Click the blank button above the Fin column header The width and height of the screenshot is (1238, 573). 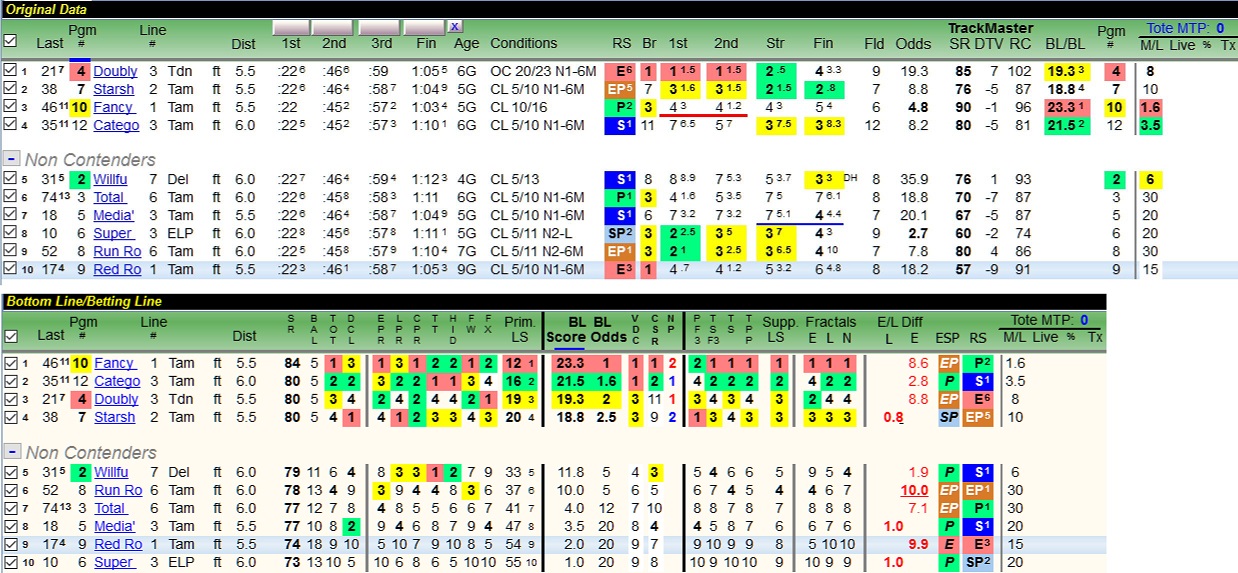pos(424,27)
